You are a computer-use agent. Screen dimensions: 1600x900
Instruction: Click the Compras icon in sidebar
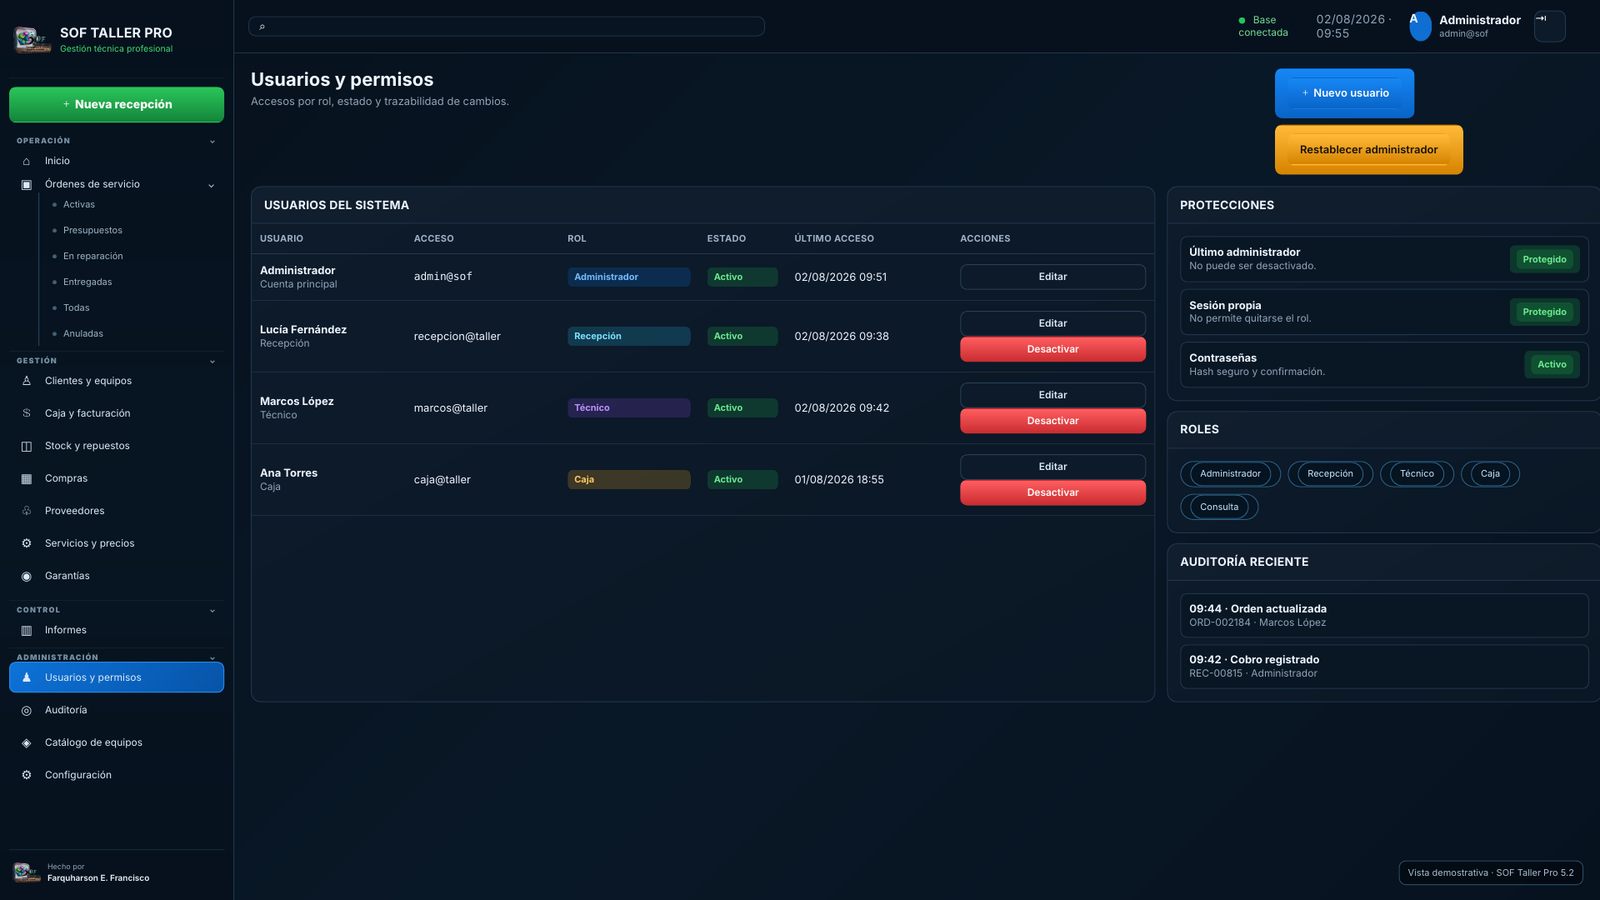point(26,479)
